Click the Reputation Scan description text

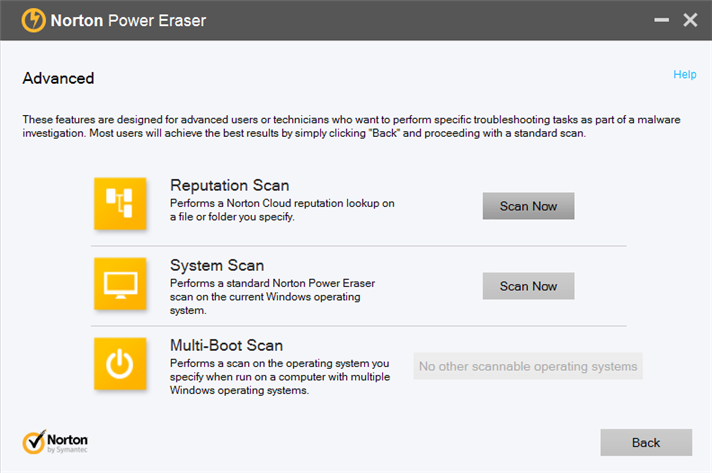pos(282,210)
